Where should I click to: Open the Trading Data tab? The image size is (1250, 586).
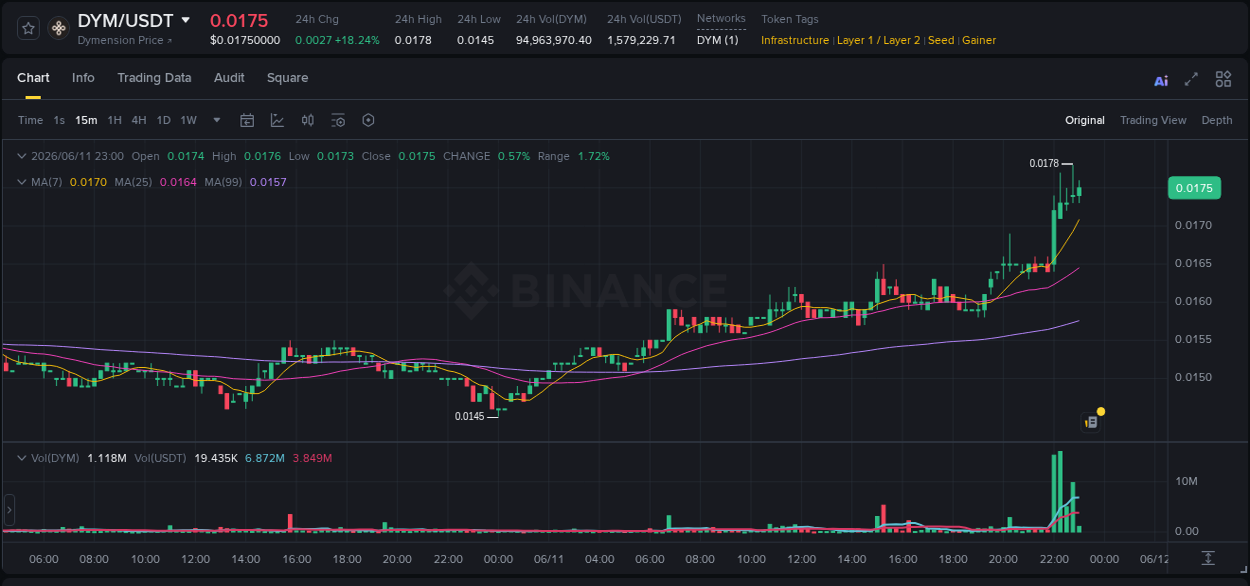click(x=154, y=78)
